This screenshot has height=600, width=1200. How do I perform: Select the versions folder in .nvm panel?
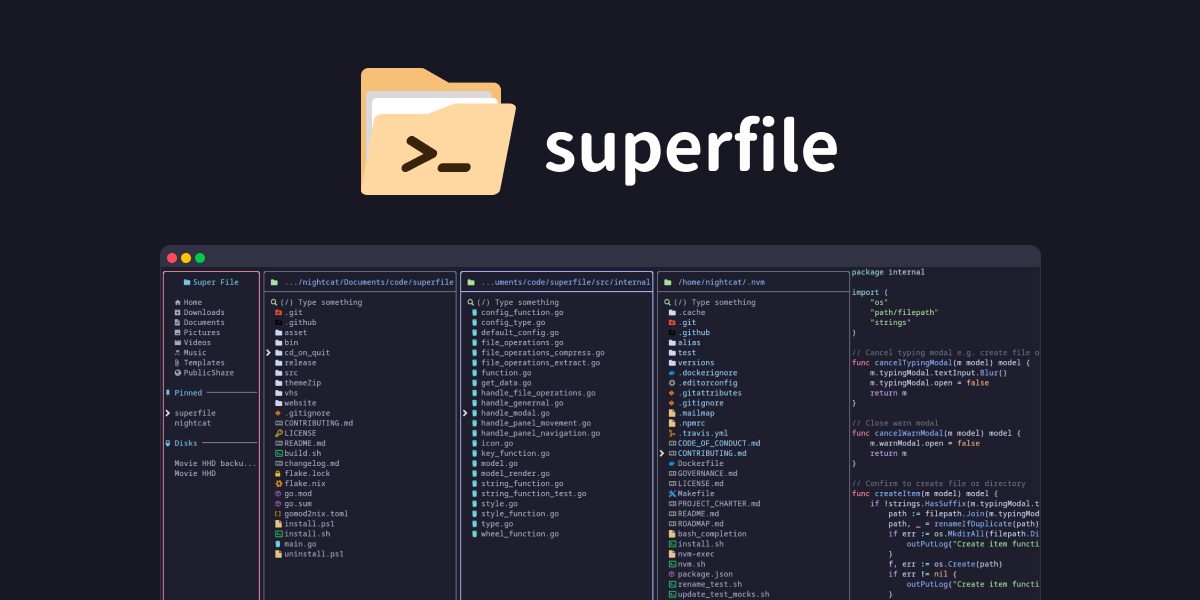click(x=692, y=362)
